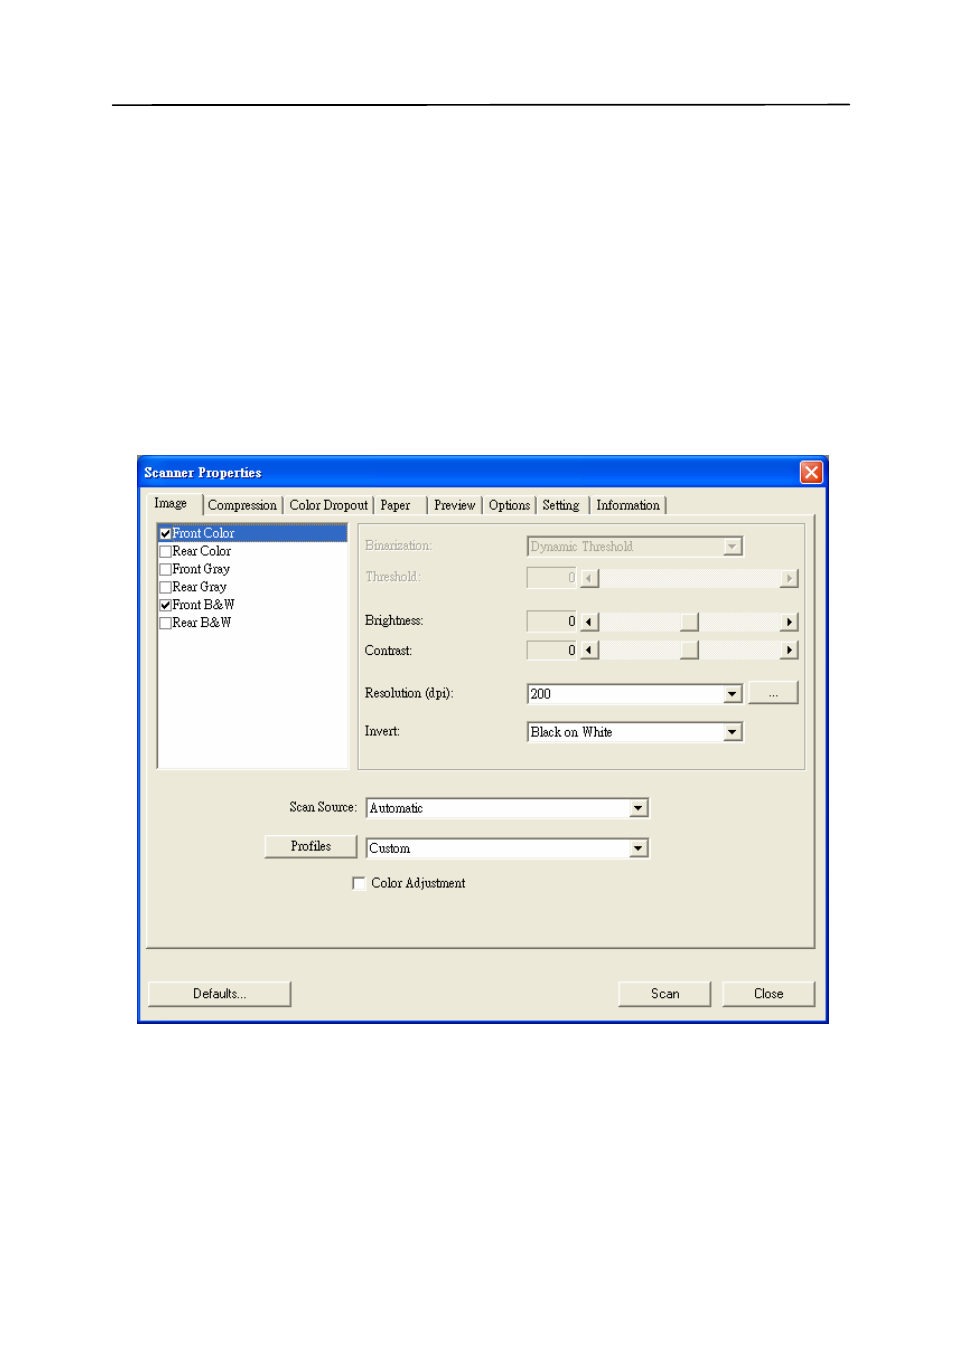The height and width of the screenshot is (1352, 954).
Task: Open the Color Dropout tab
Action: [329, 506]
